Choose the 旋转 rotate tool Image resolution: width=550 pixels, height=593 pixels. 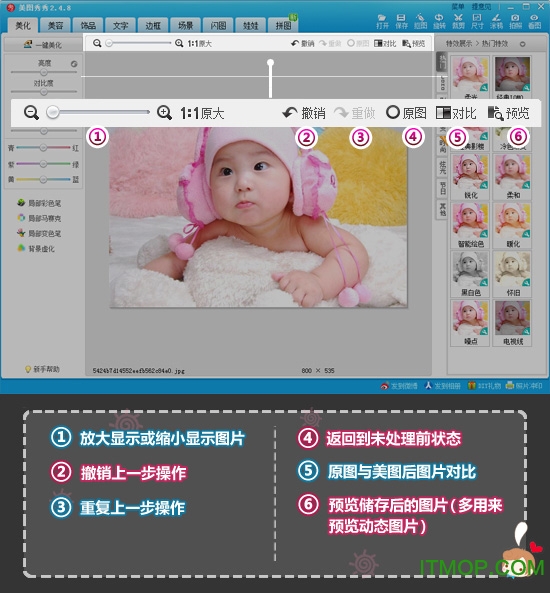439,21
